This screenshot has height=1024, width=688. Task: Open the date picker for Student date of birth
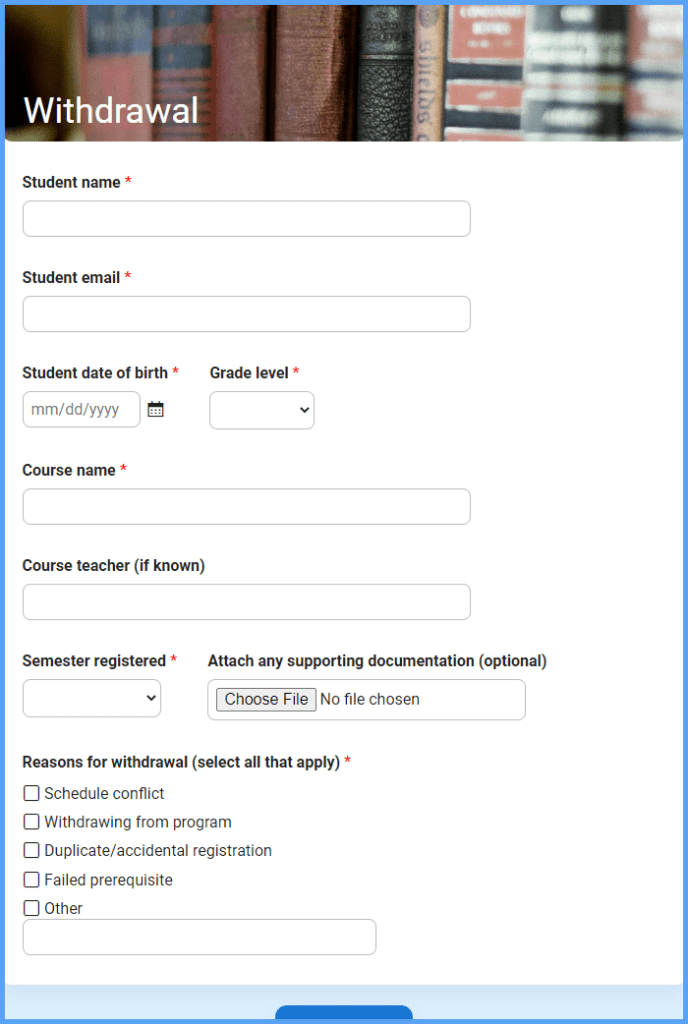[155, 409]
